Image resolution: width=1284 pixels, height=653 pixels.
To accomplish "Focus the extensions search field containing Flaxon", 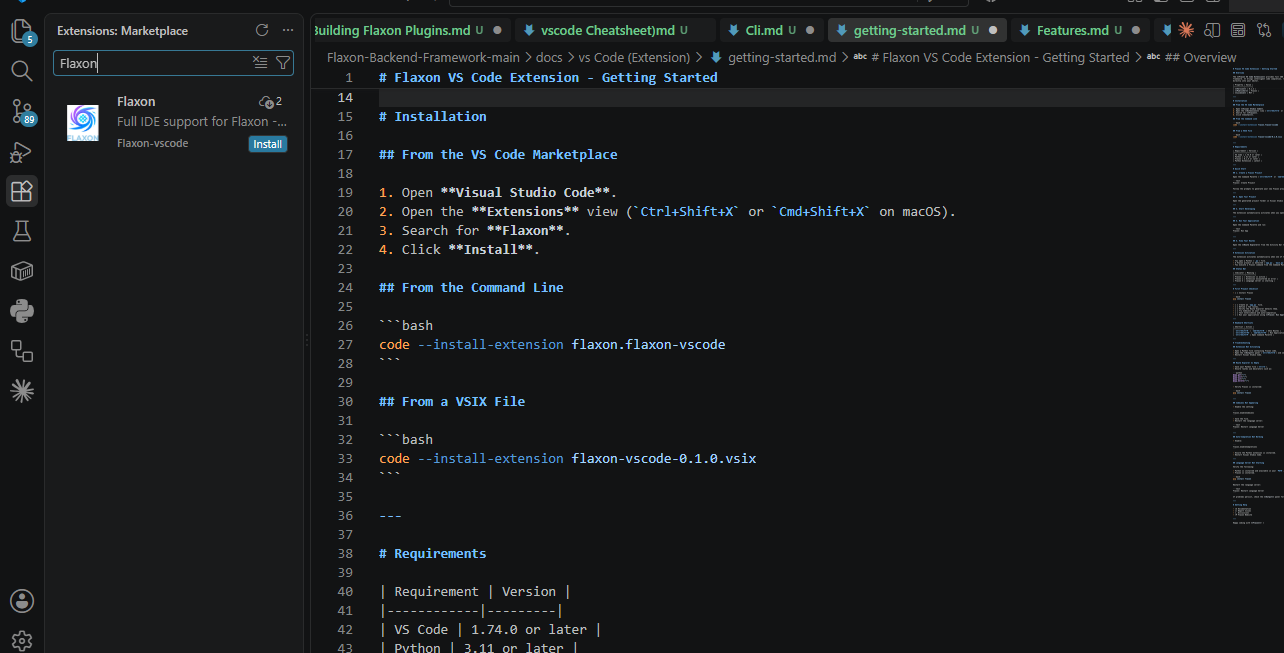I will [x=152, y=63].
